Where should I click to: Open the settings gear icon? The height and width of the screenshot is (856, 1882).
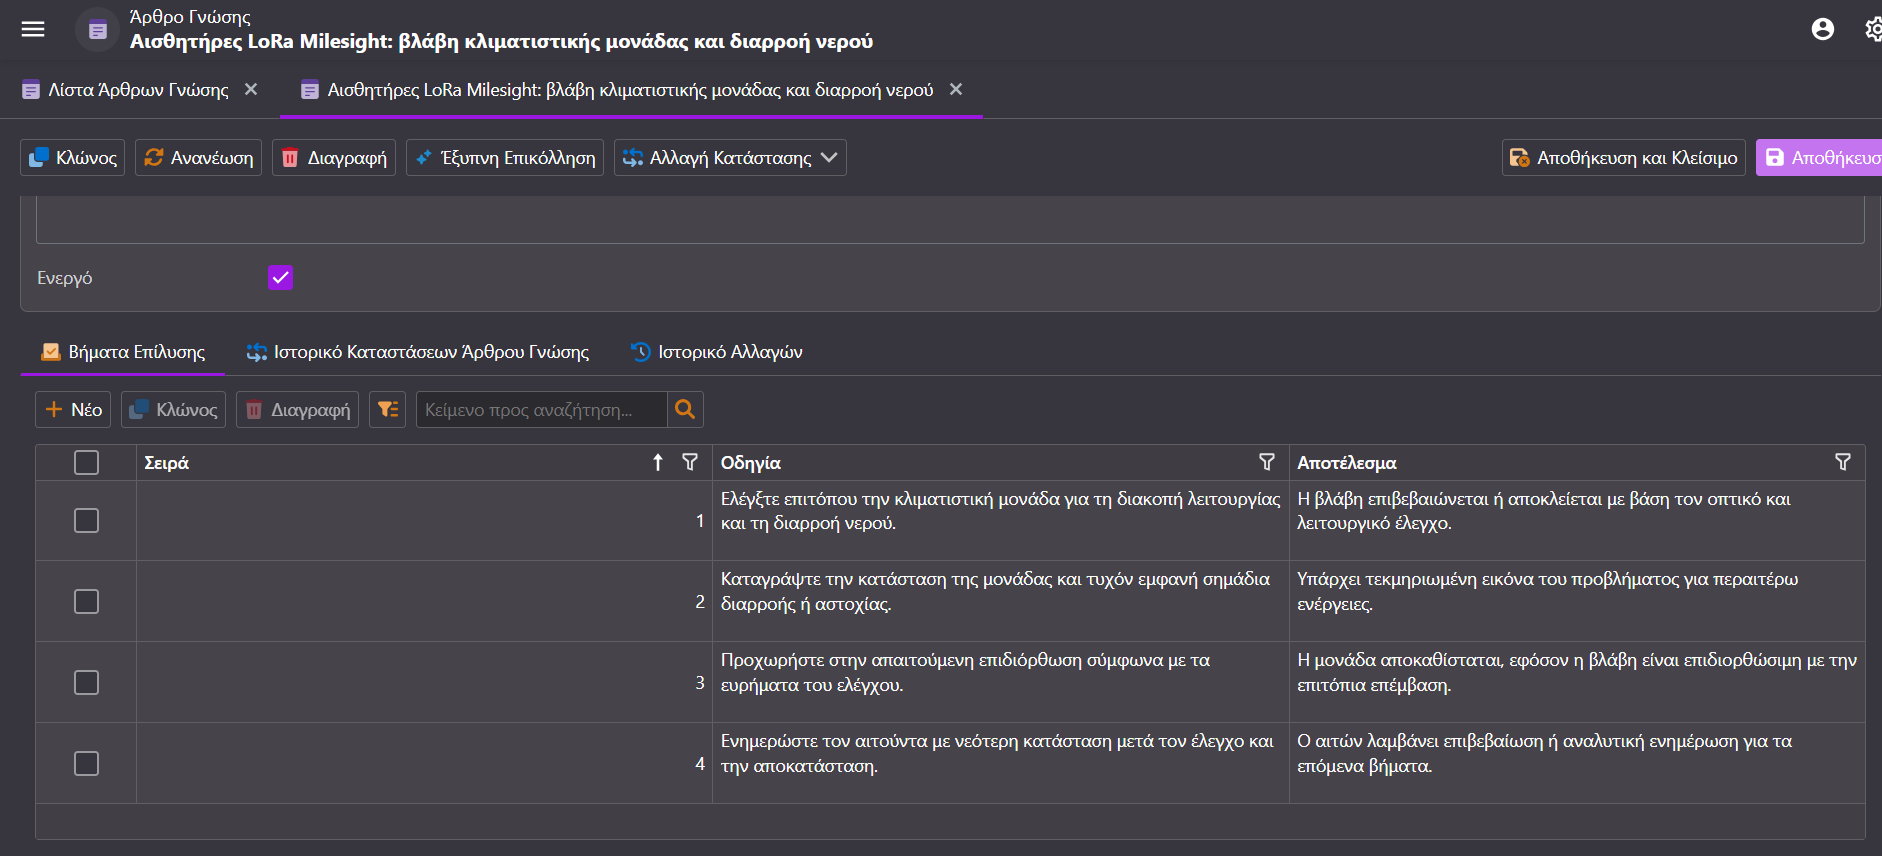click(1873, 29)
